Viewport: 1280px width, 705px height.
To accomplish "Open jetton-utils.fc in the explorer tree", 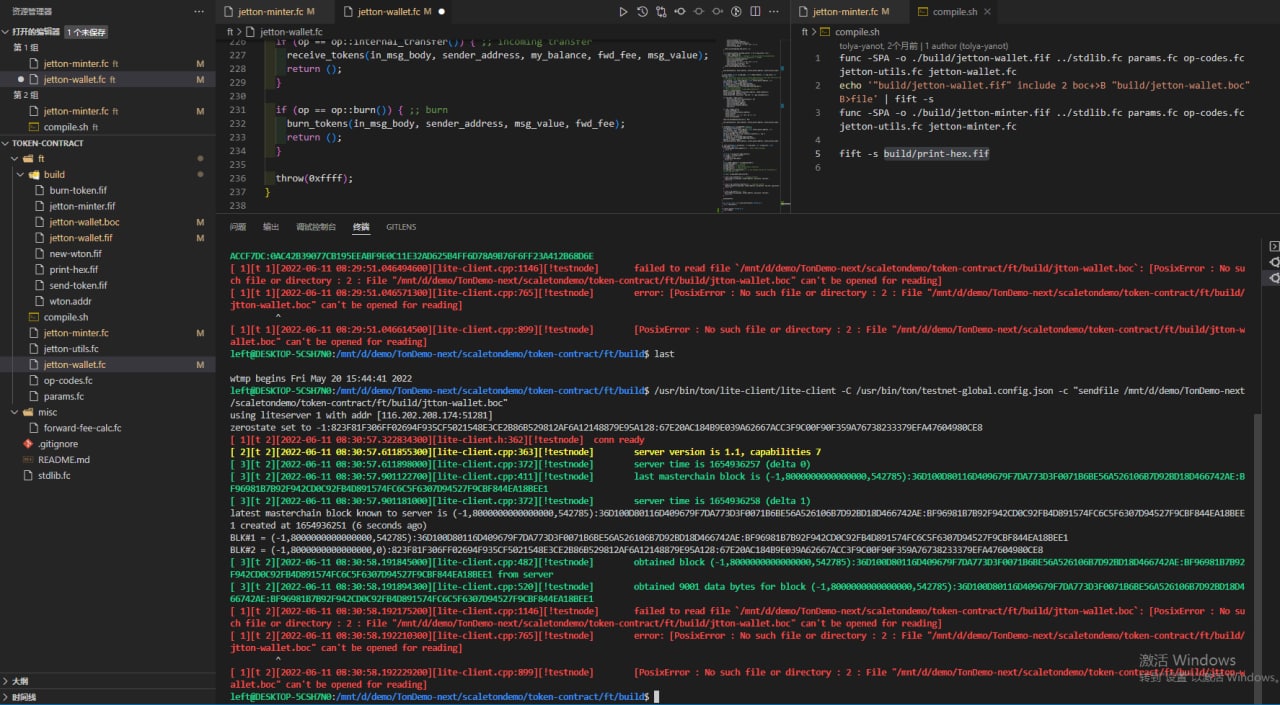I will (108, 349).
